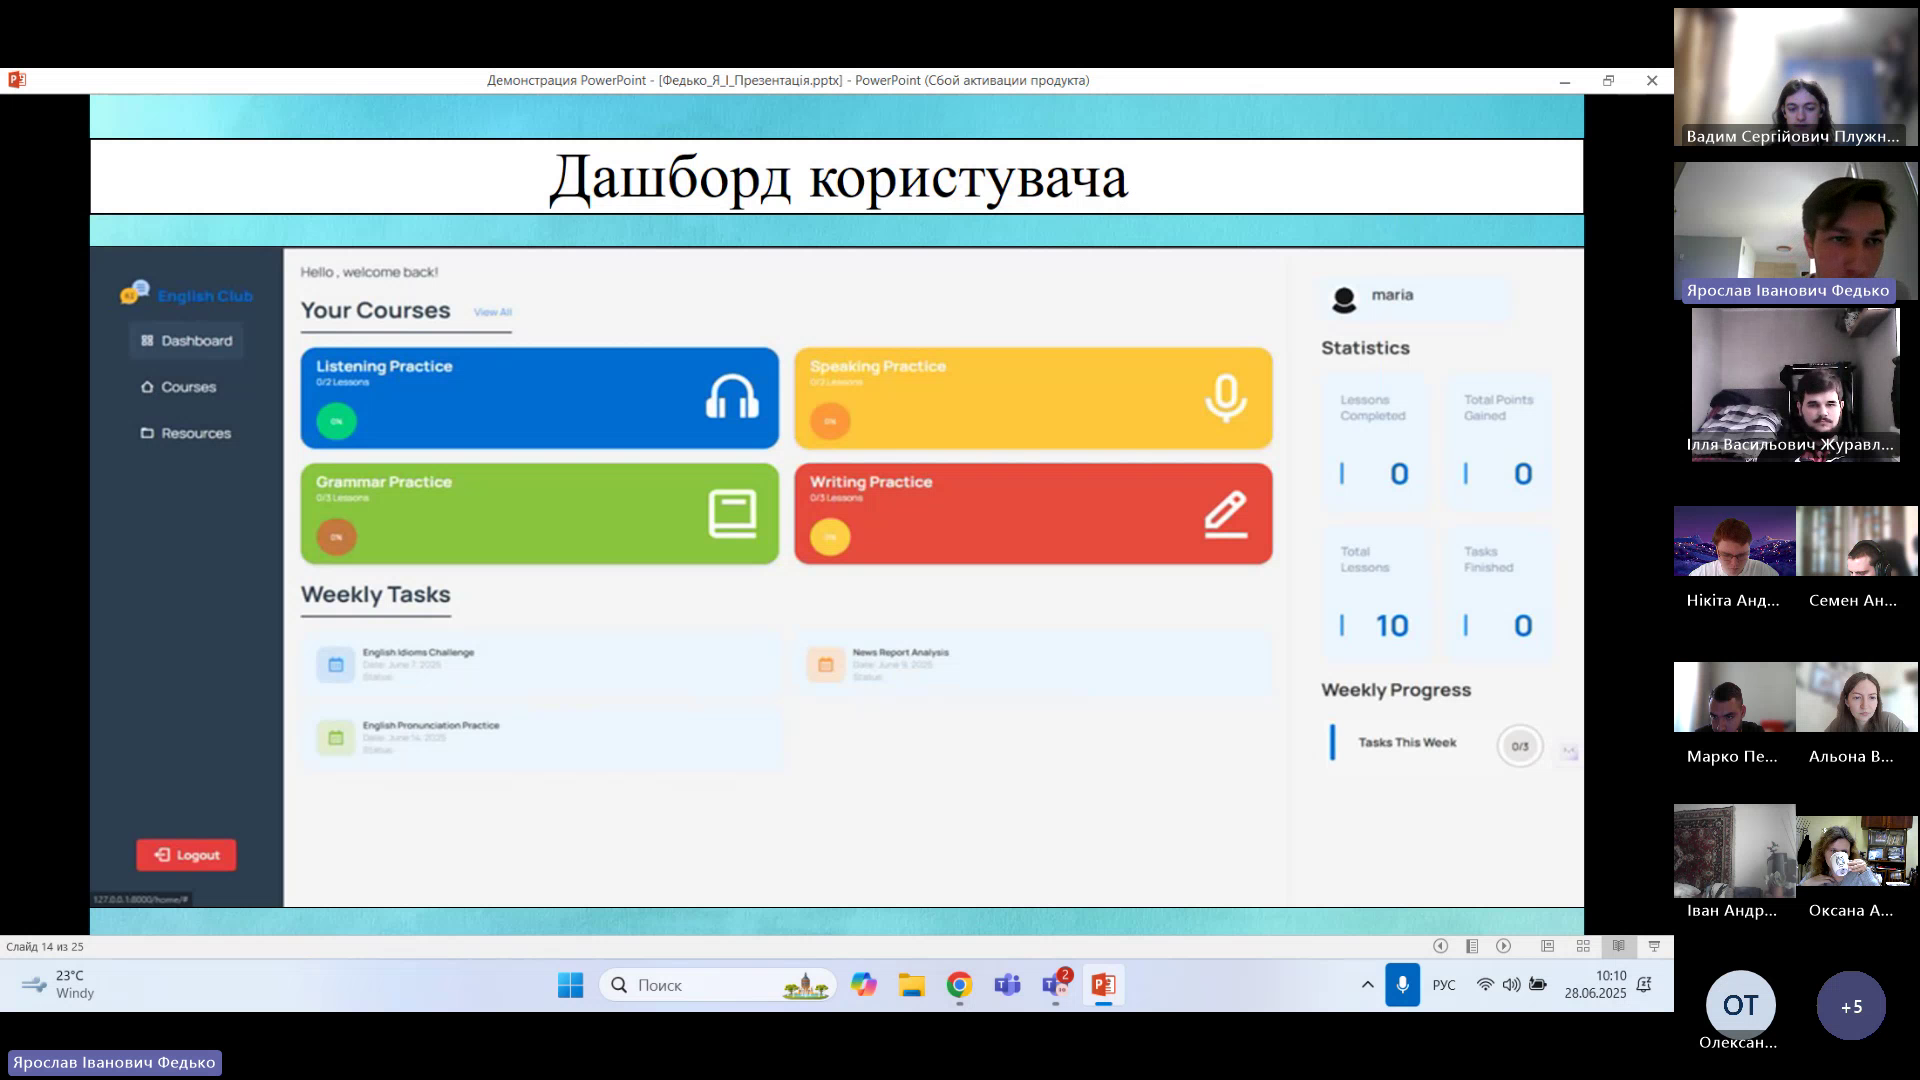Expand hidden system tray icons chevron

coord(1367,985)
